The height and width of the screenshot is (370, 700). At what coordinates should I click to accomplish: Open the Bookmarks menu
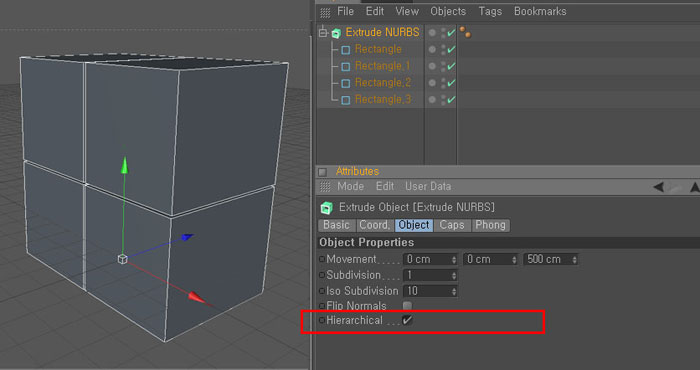[540, 11]
